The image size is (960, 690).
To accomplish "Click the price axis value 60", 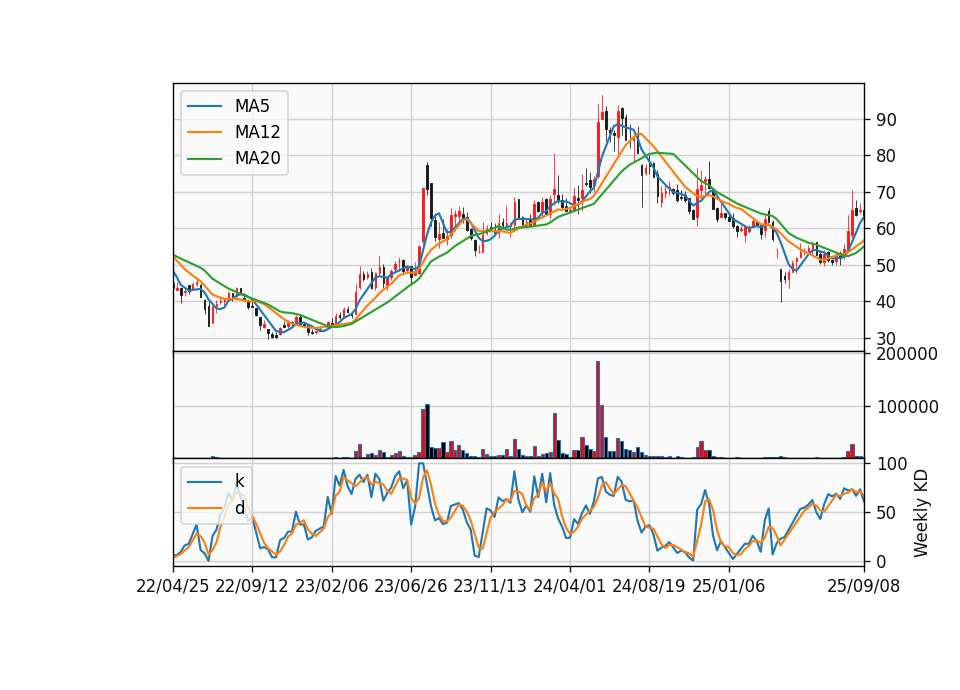I will click(887, 229).
